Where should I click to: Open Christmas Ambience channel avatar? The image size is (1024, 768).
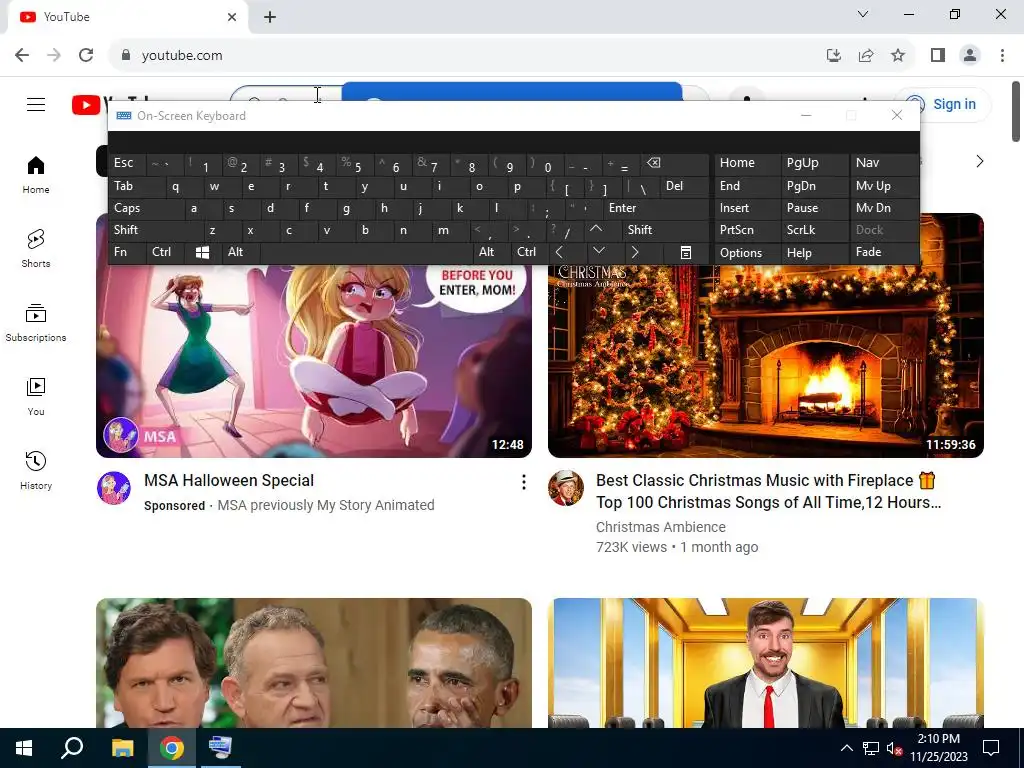[566, 488]
